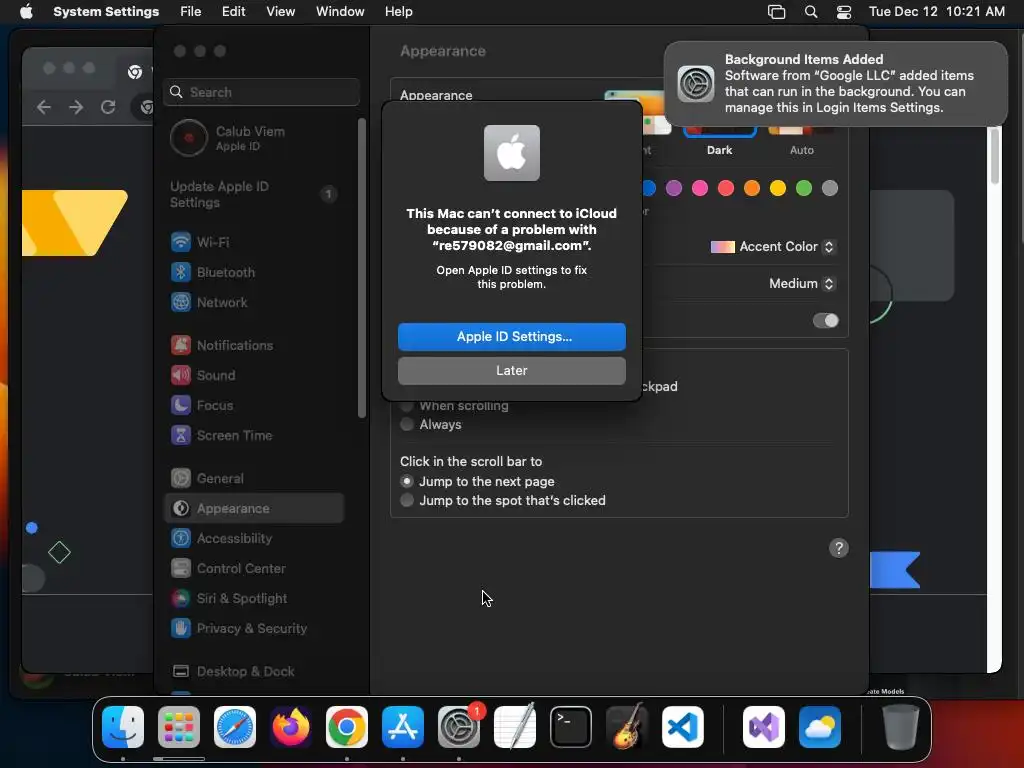Open the Apple menu

[26, 12]
